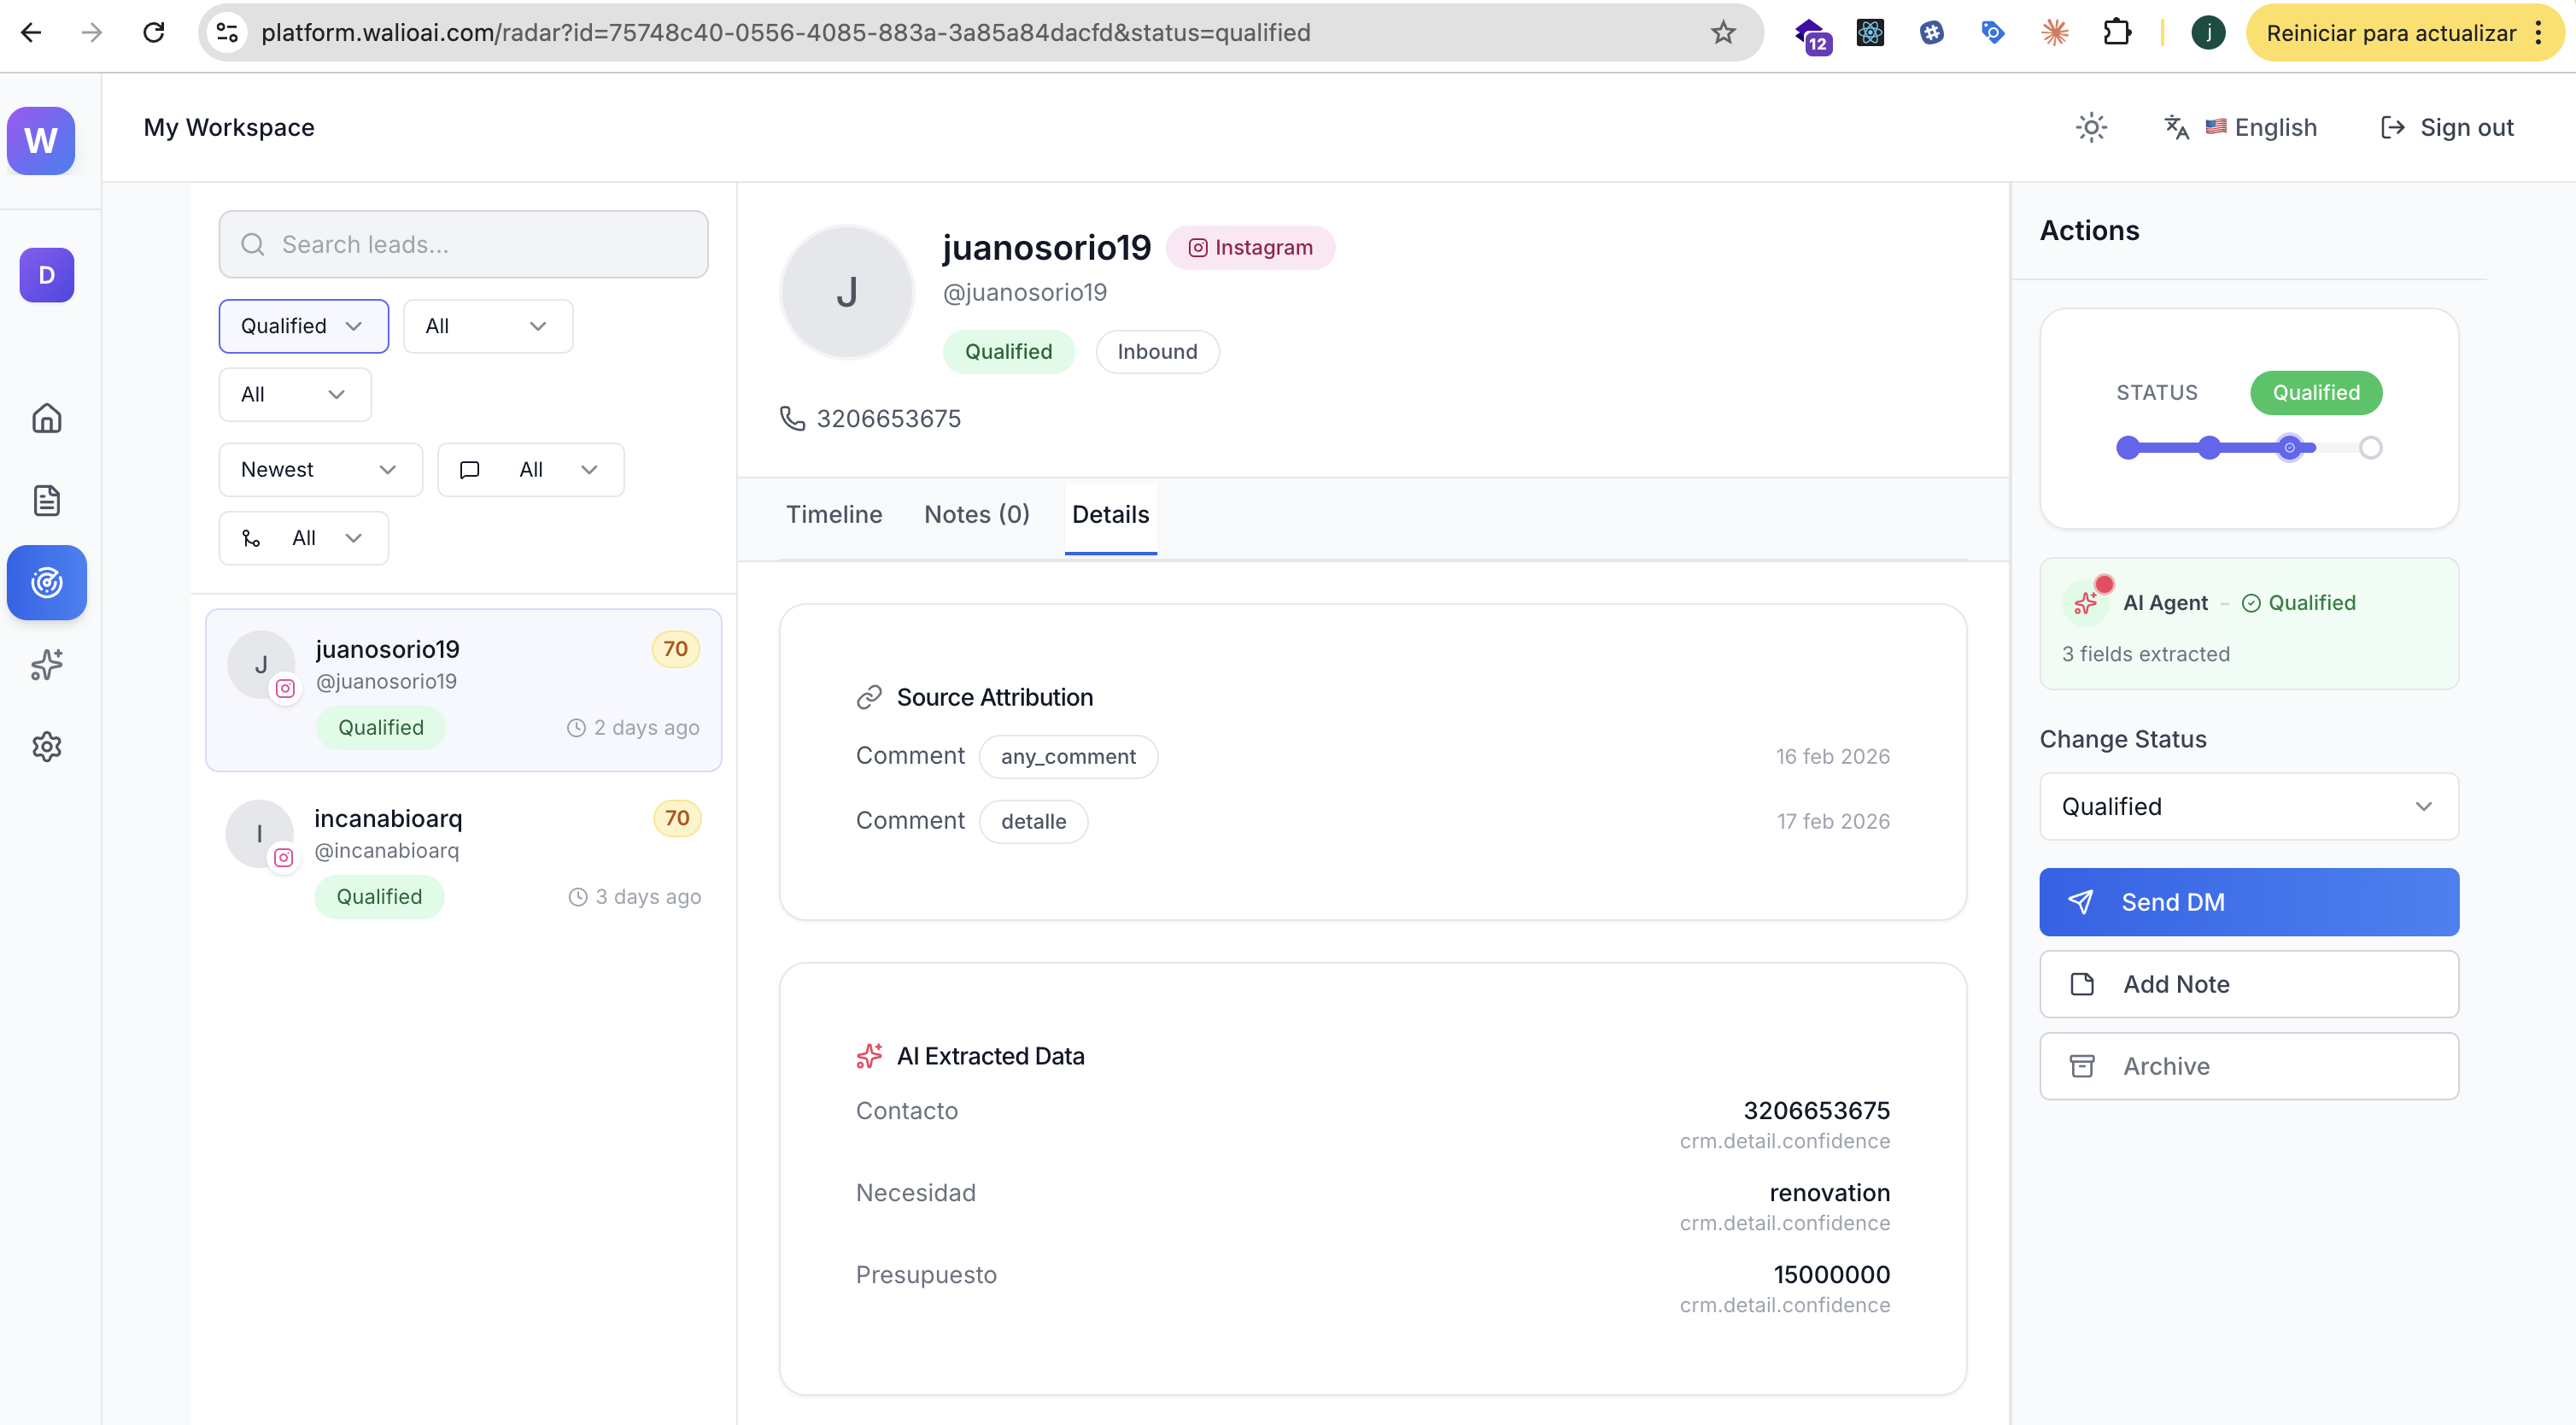
Task: Click the purple W workspace logo
Action: pyautogui.click(x=41, y=140)
